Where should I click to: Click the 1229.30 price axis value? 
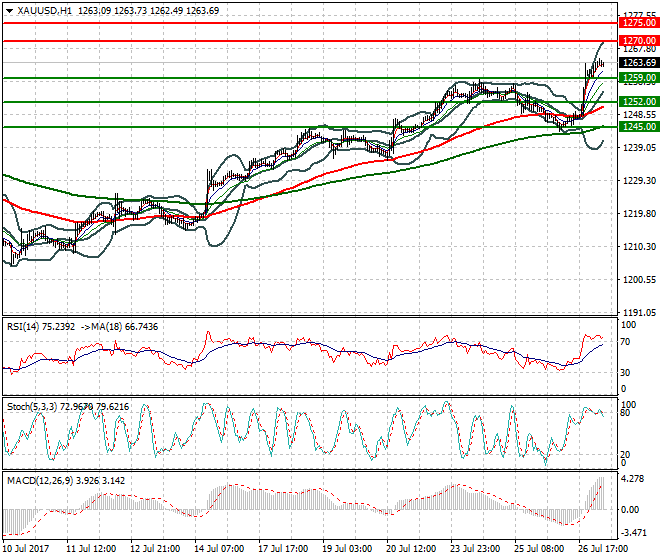pos(639,181)
